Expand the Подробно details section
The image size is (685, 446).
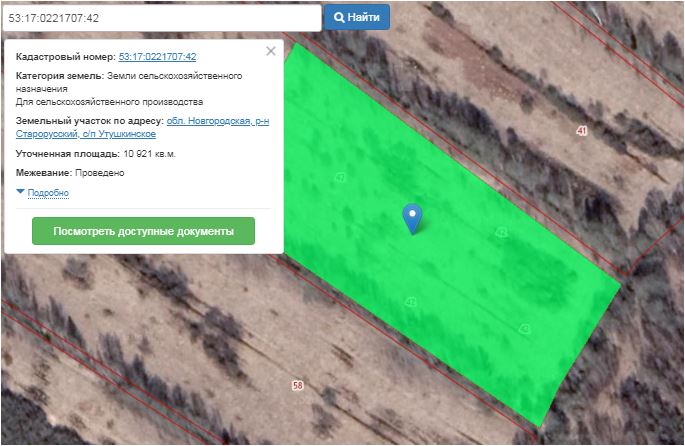(47, 193)
